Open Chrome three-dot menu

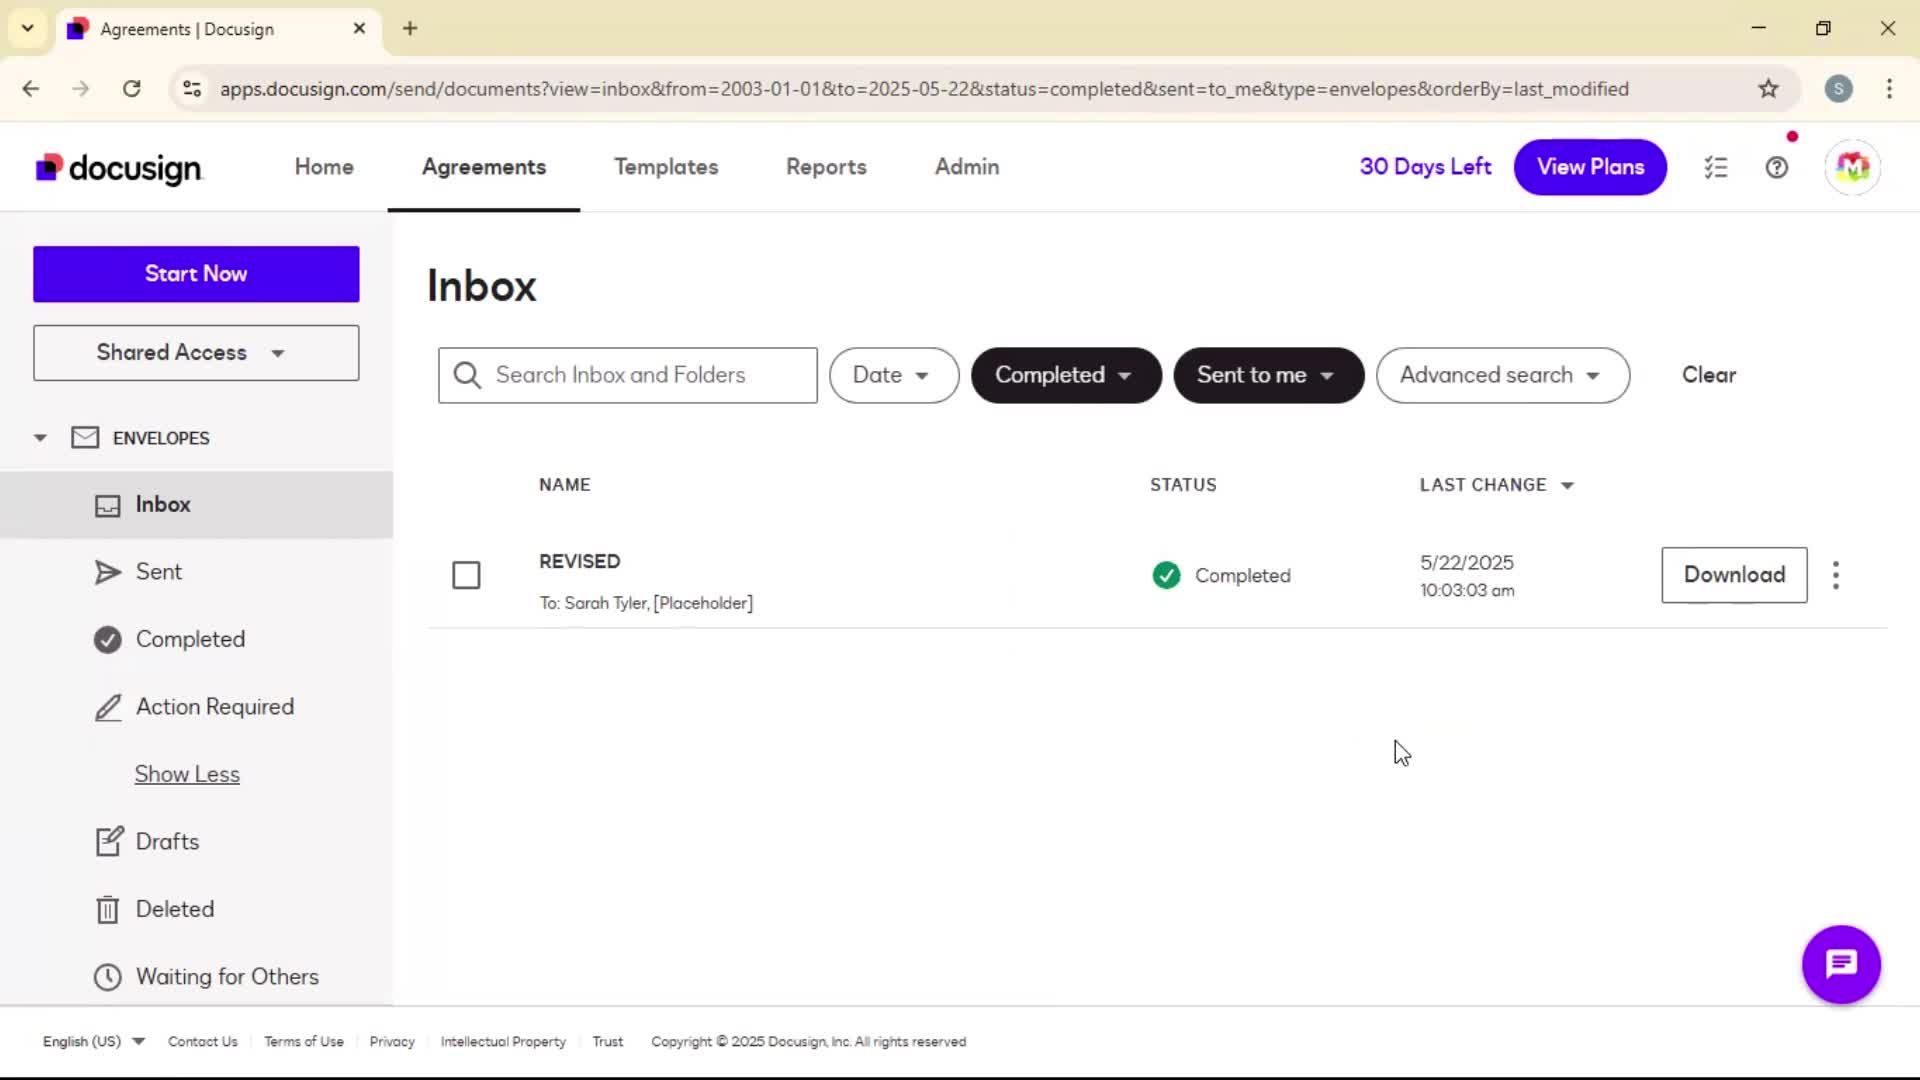[x=1889, y=89]
